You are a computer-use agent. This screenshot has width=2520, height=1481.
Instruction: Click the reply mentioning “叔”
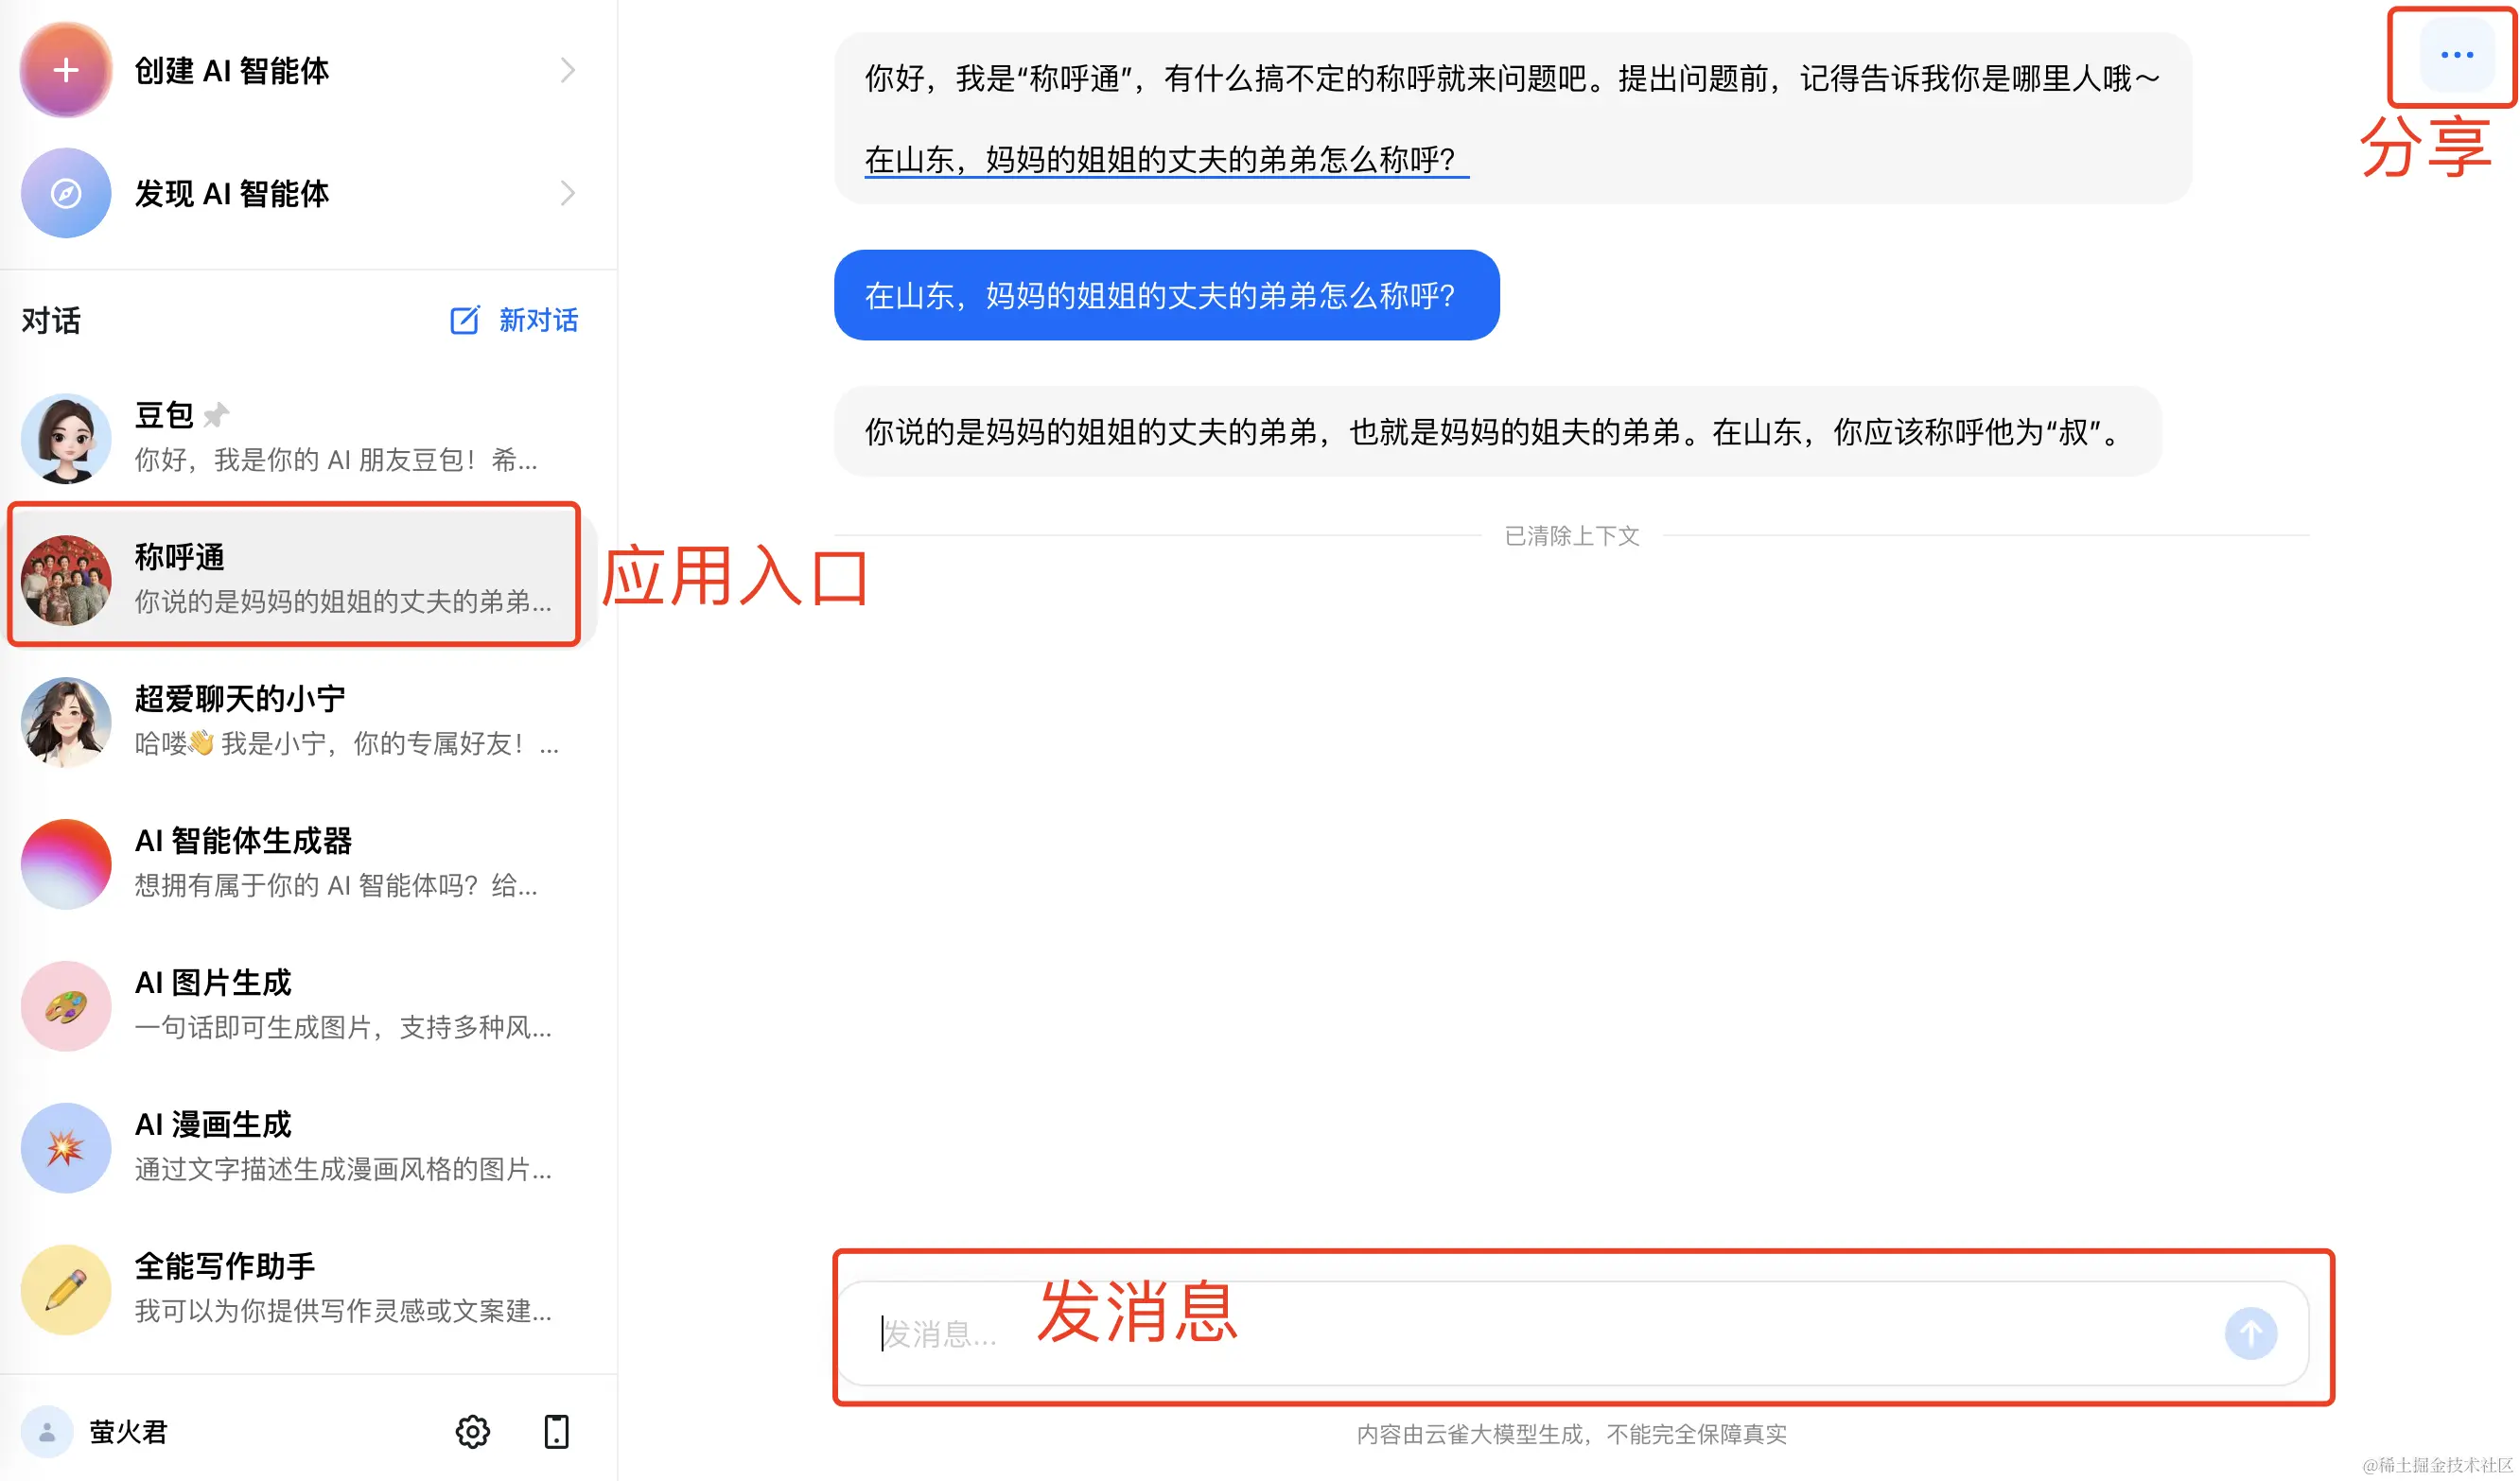point(1497,432)
